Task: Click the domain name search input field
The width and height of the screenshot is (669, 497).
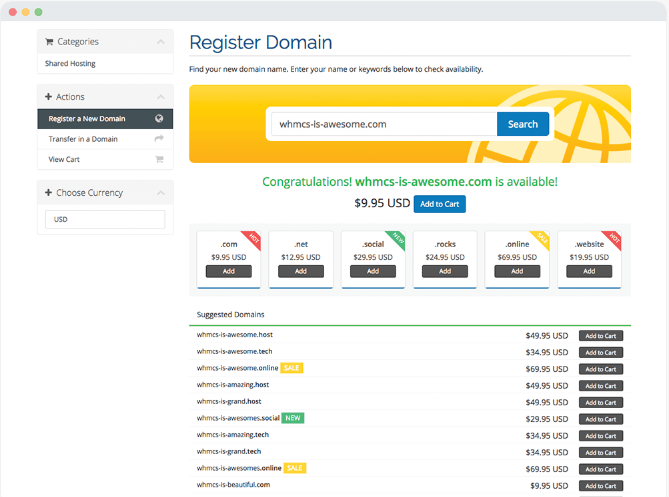Action: pos(383,124)
